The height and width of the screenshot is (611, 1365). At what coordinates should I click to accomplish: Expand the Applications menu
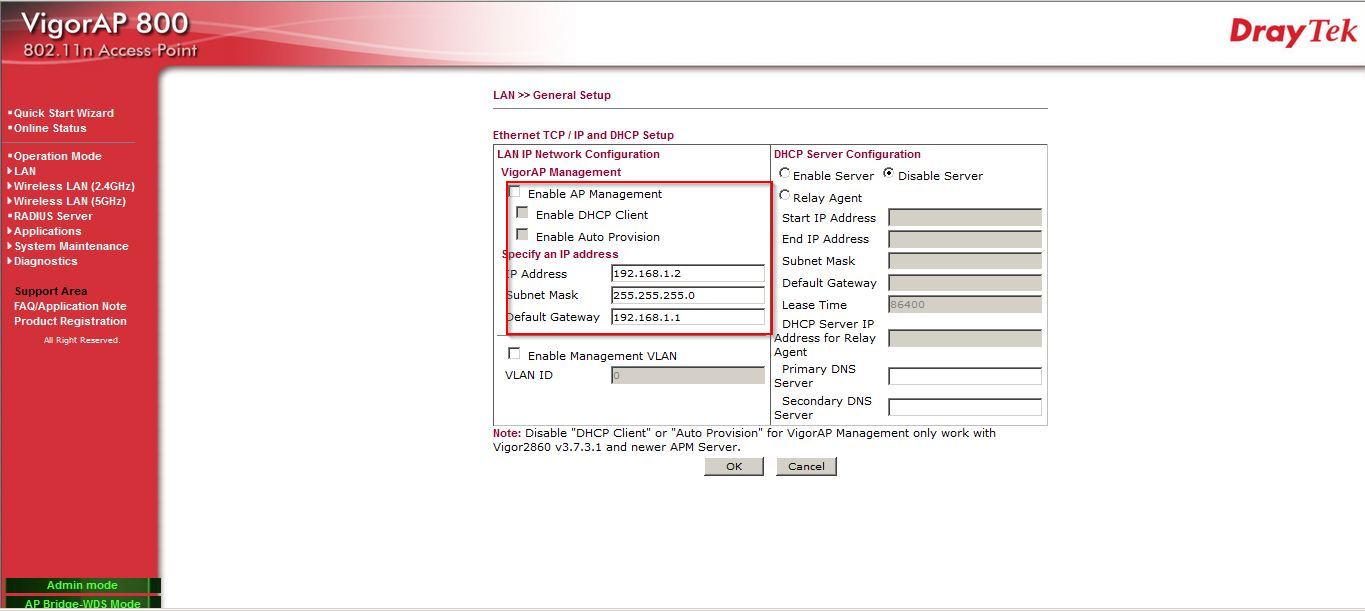click(47, 231)
